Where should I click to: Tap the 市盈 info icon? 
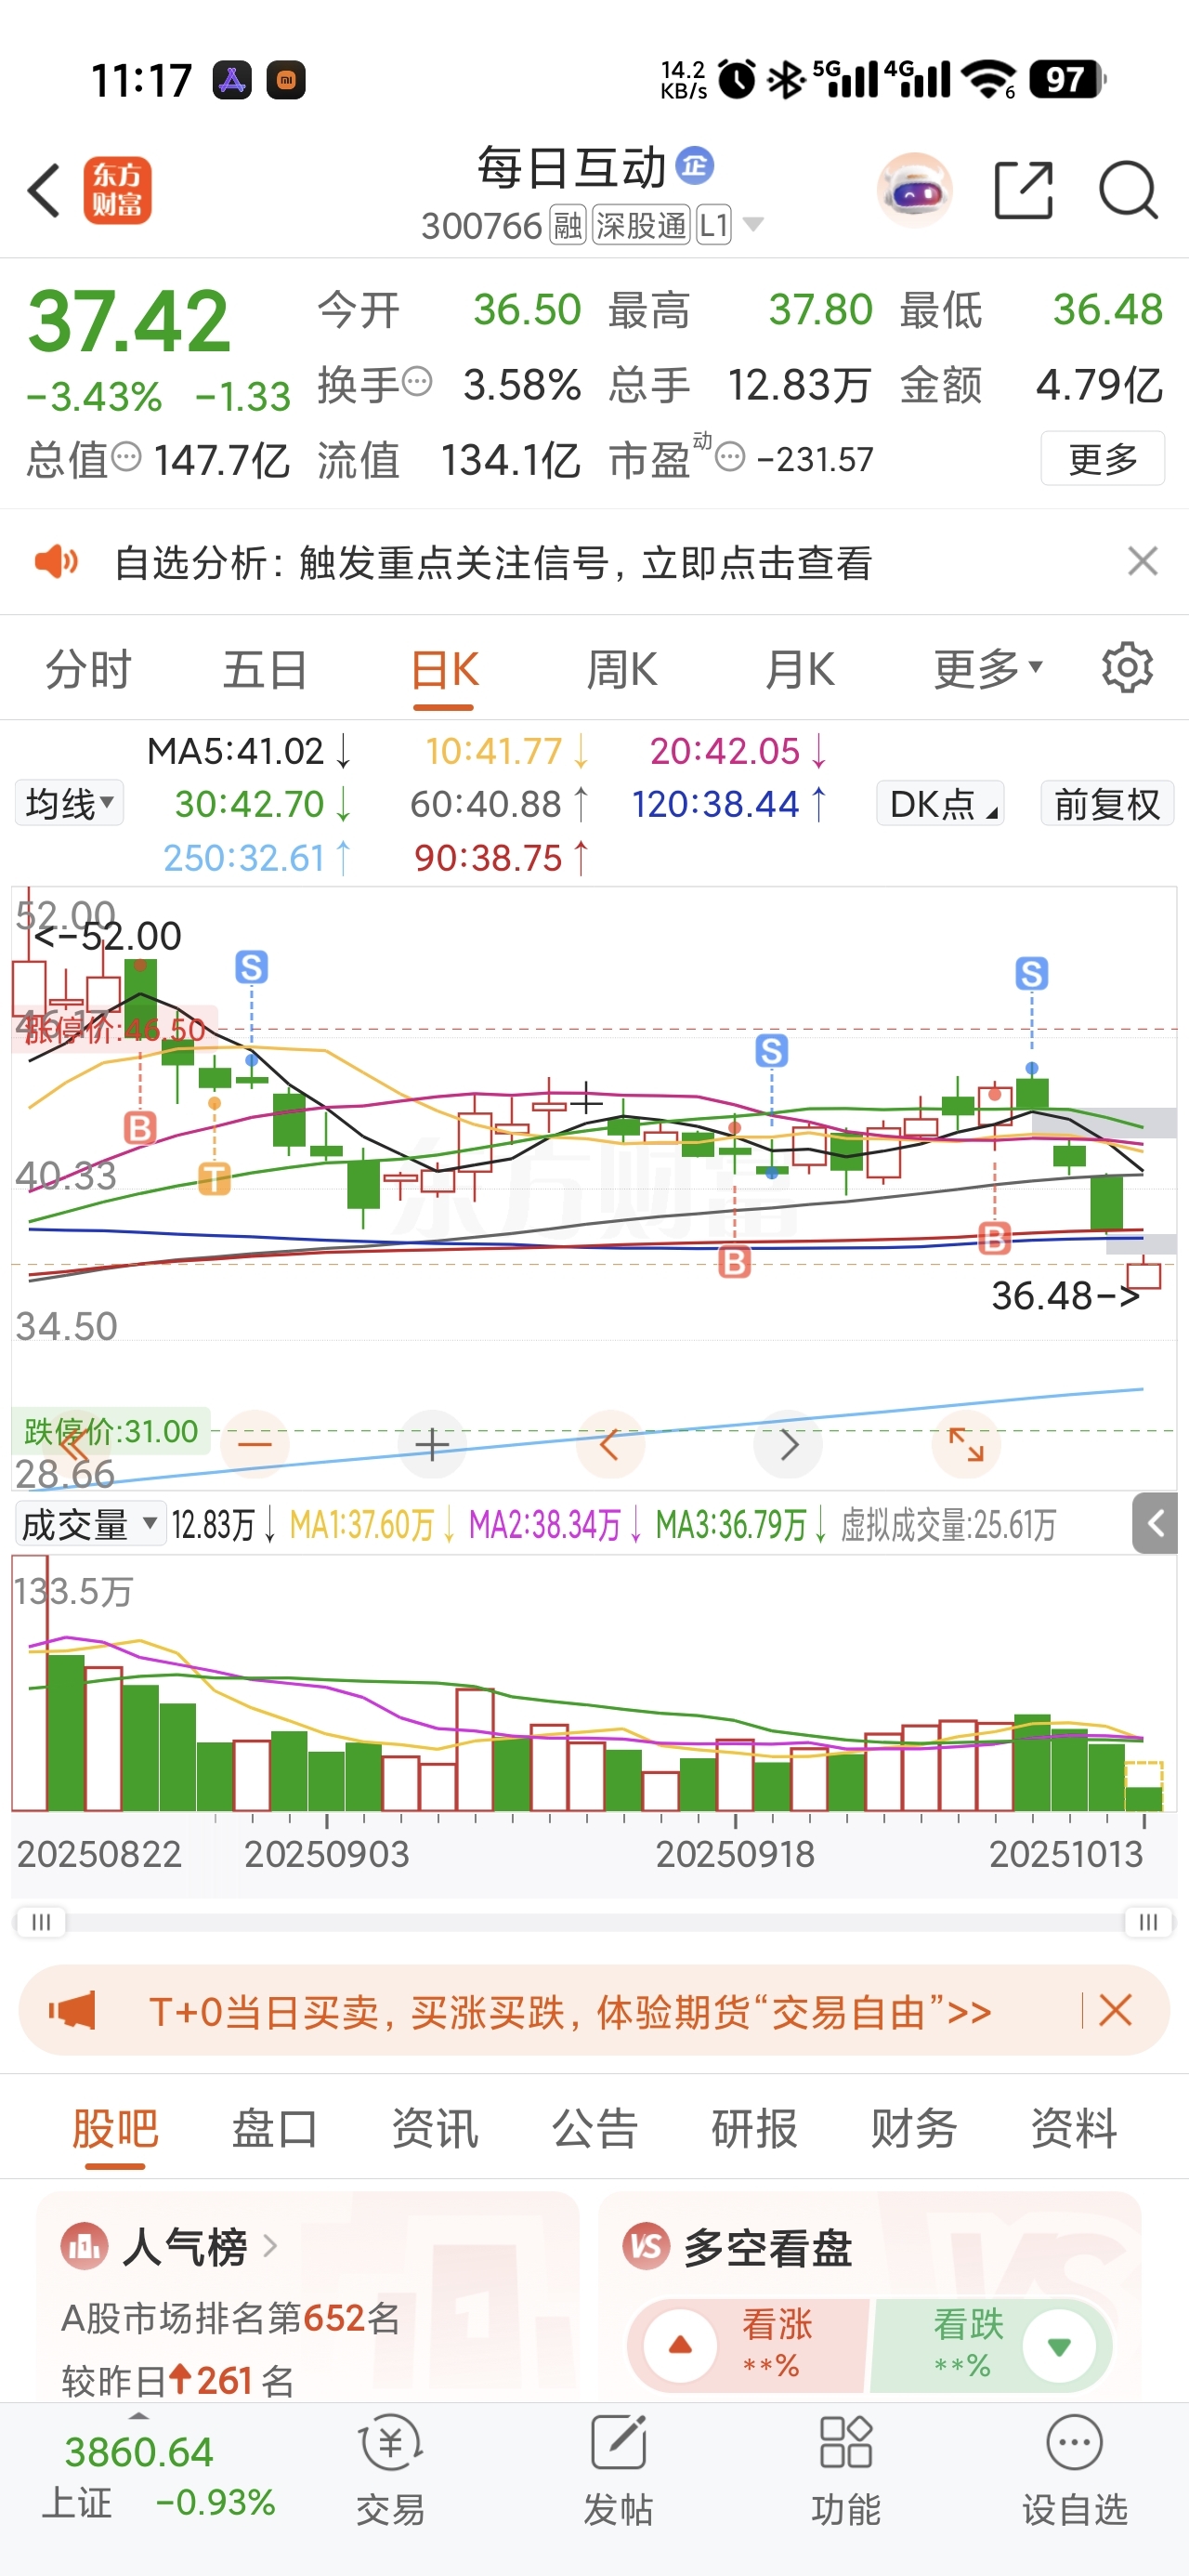coord(731,457)
